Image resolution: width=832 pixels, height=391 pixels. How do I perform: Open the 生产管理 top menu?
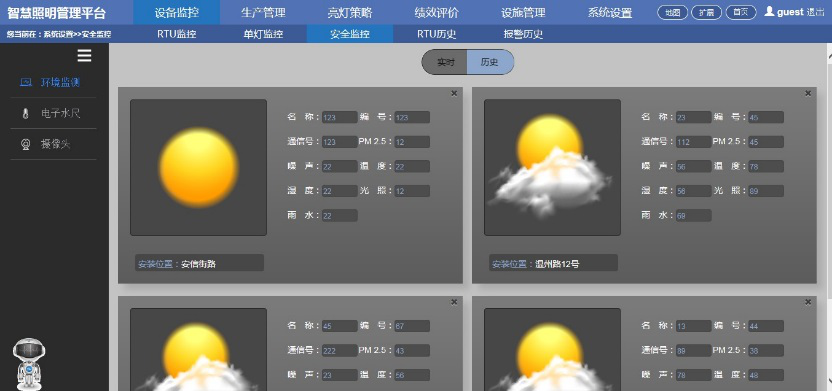pyautogui.click(x=263, y=12)
